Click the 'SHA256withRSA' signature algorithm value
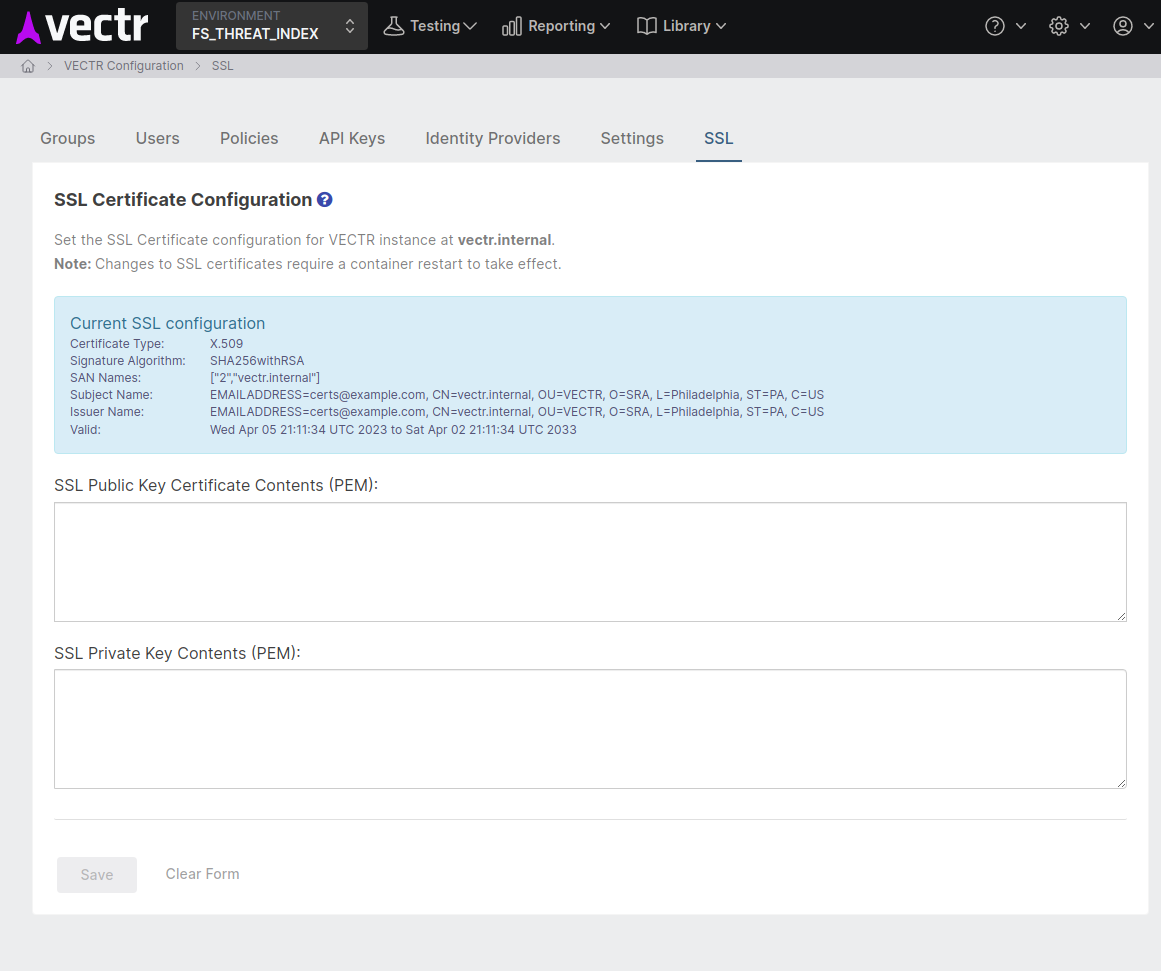The height and width of the screenshot is (971, 1161). click(257, 361)
